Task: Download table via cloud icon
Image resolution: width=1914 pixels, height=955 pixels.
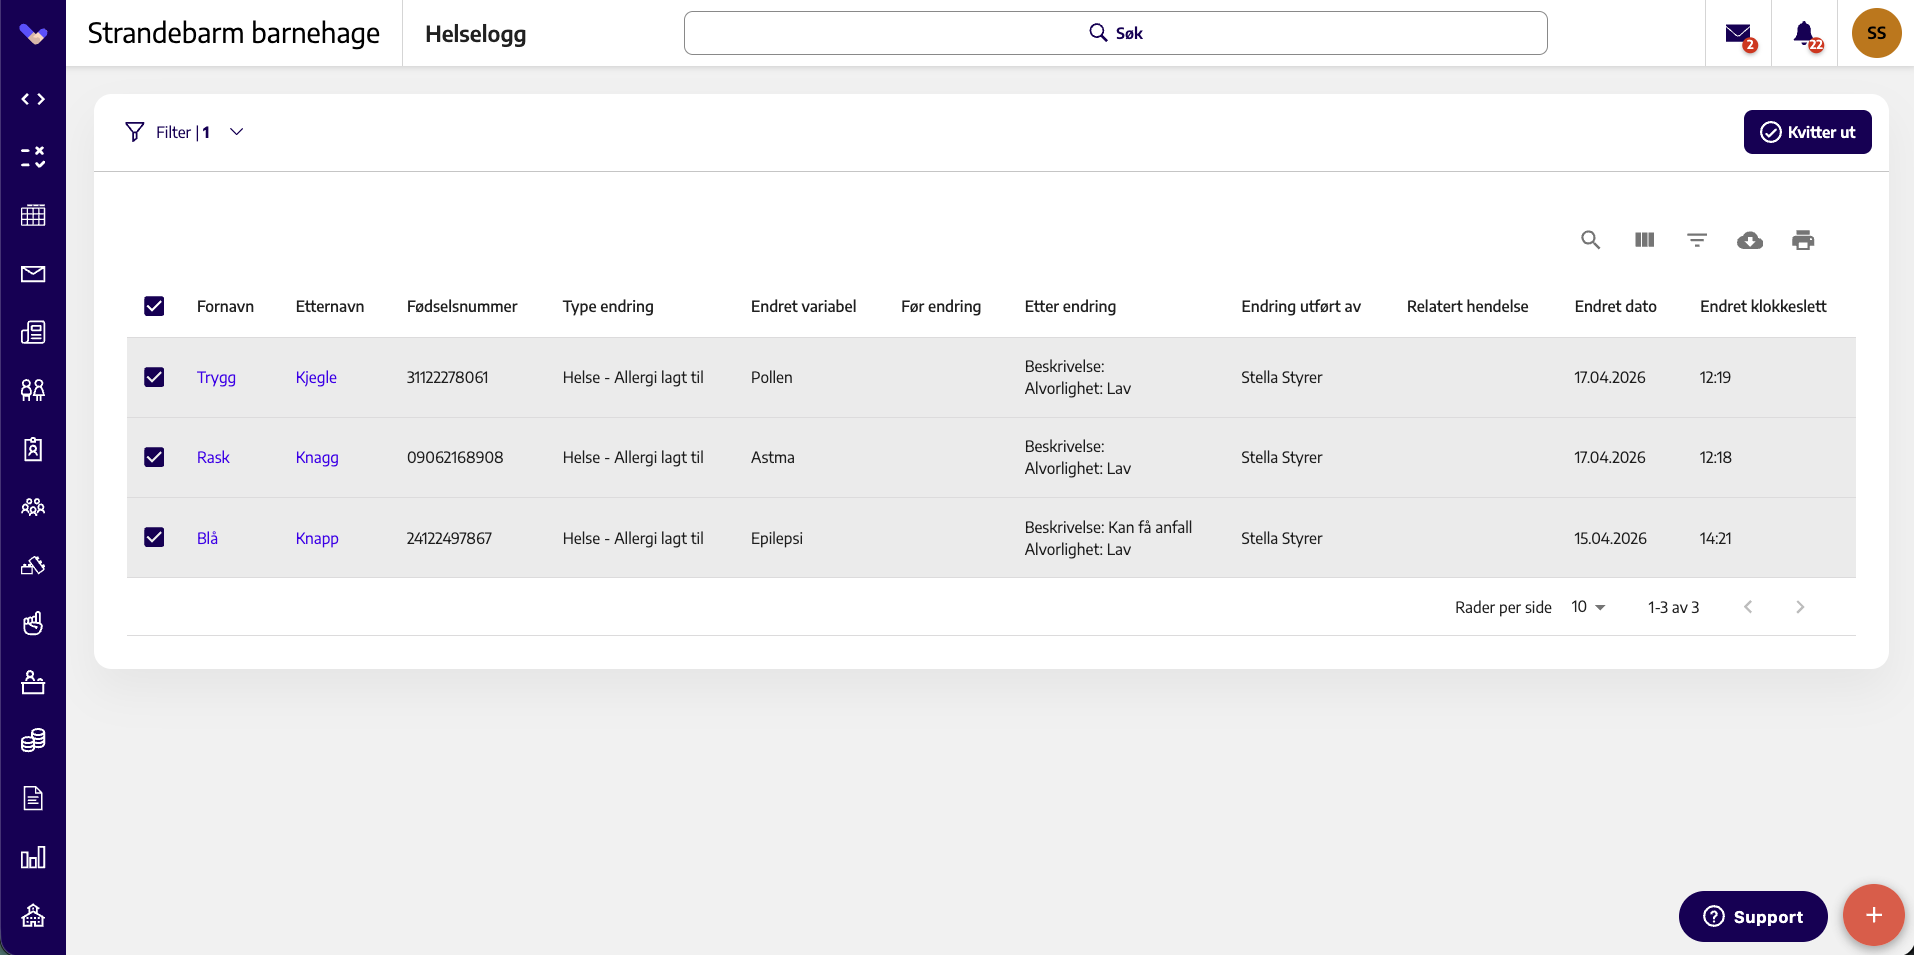Action: (x=1750, y=240)
